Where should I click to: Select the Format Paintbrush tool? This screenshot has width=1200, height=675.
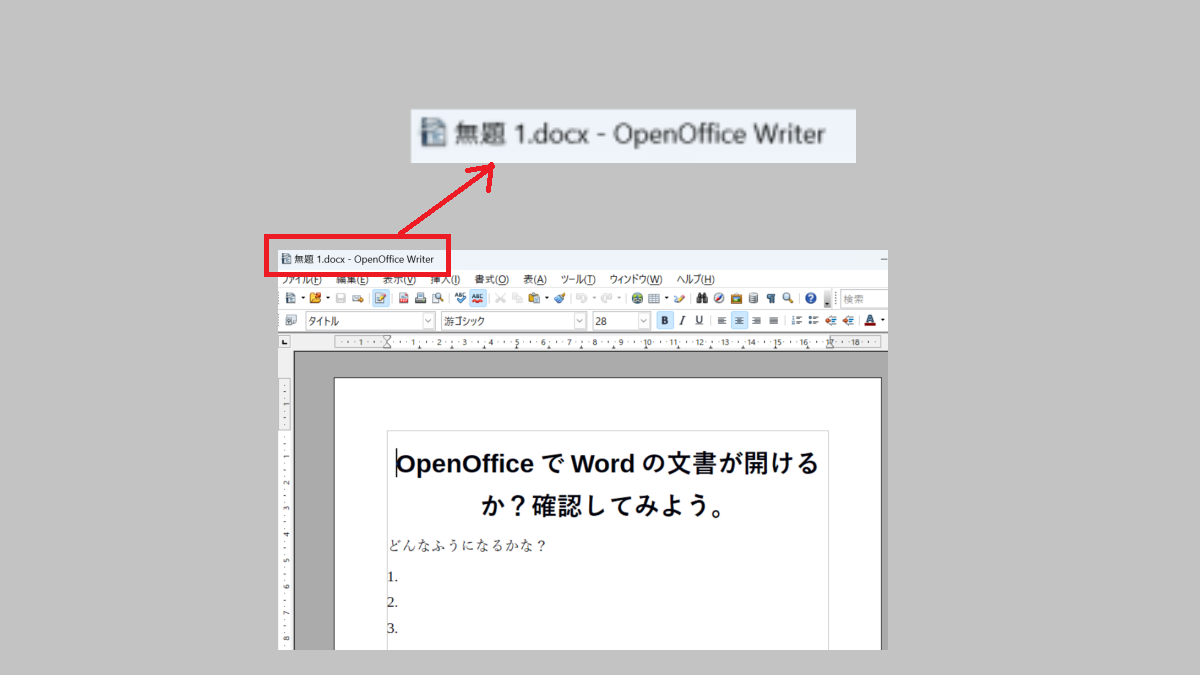[x=560, y=298]
